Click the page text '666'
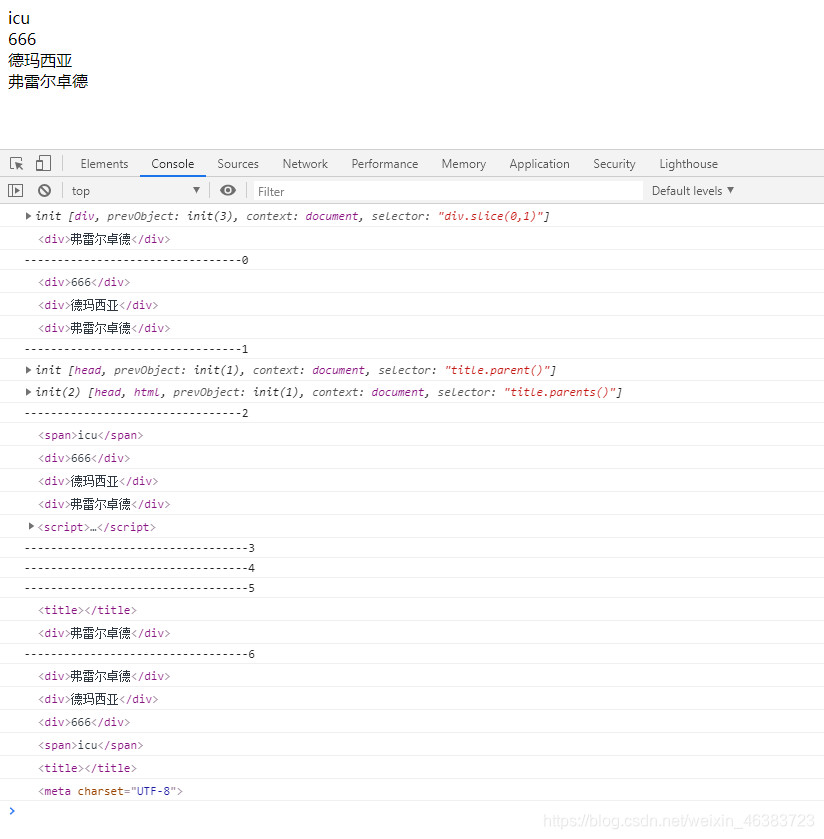 click(22, 39)
